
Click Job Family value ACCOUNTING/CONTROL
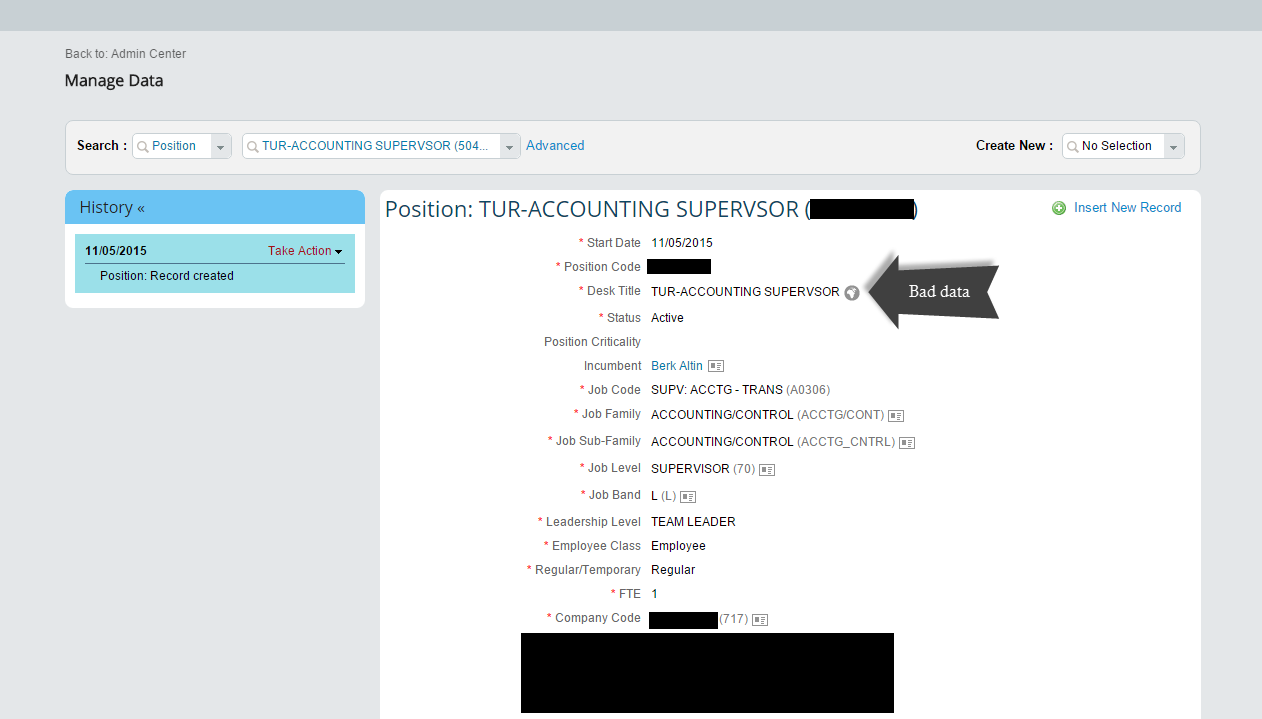coord(722,414)
